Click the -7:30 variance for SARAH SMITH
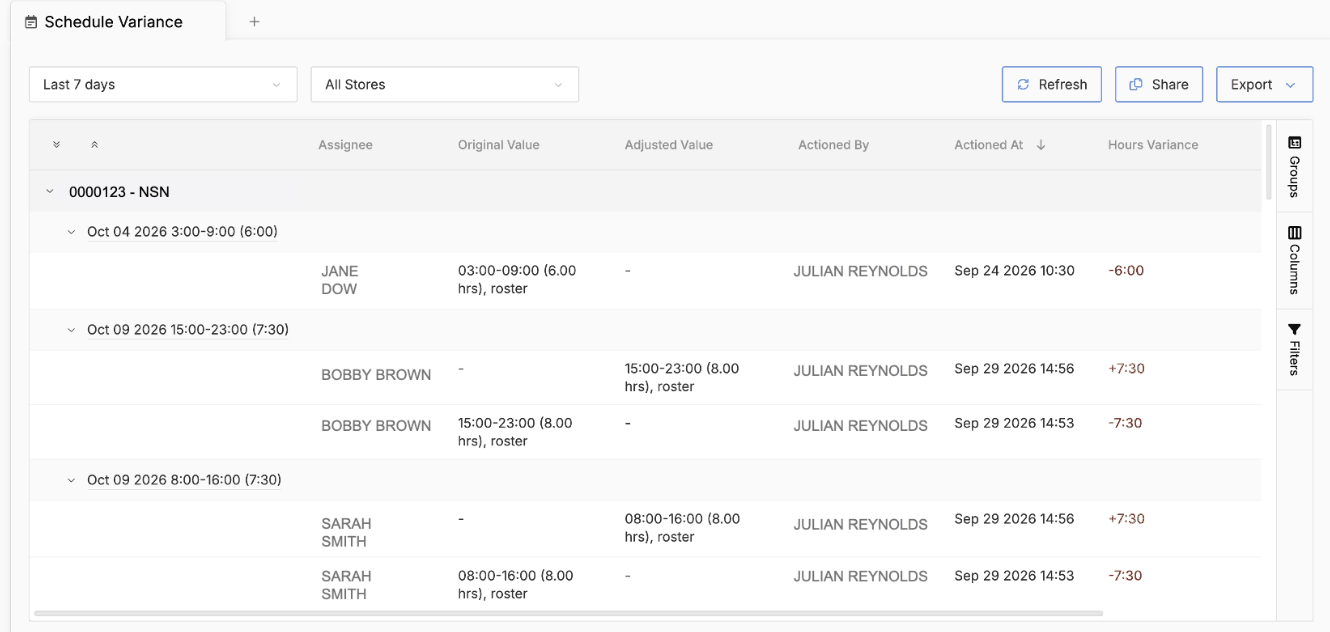Image resolution: width=1330 pixels, height=632 pixels. (1126, 576)
